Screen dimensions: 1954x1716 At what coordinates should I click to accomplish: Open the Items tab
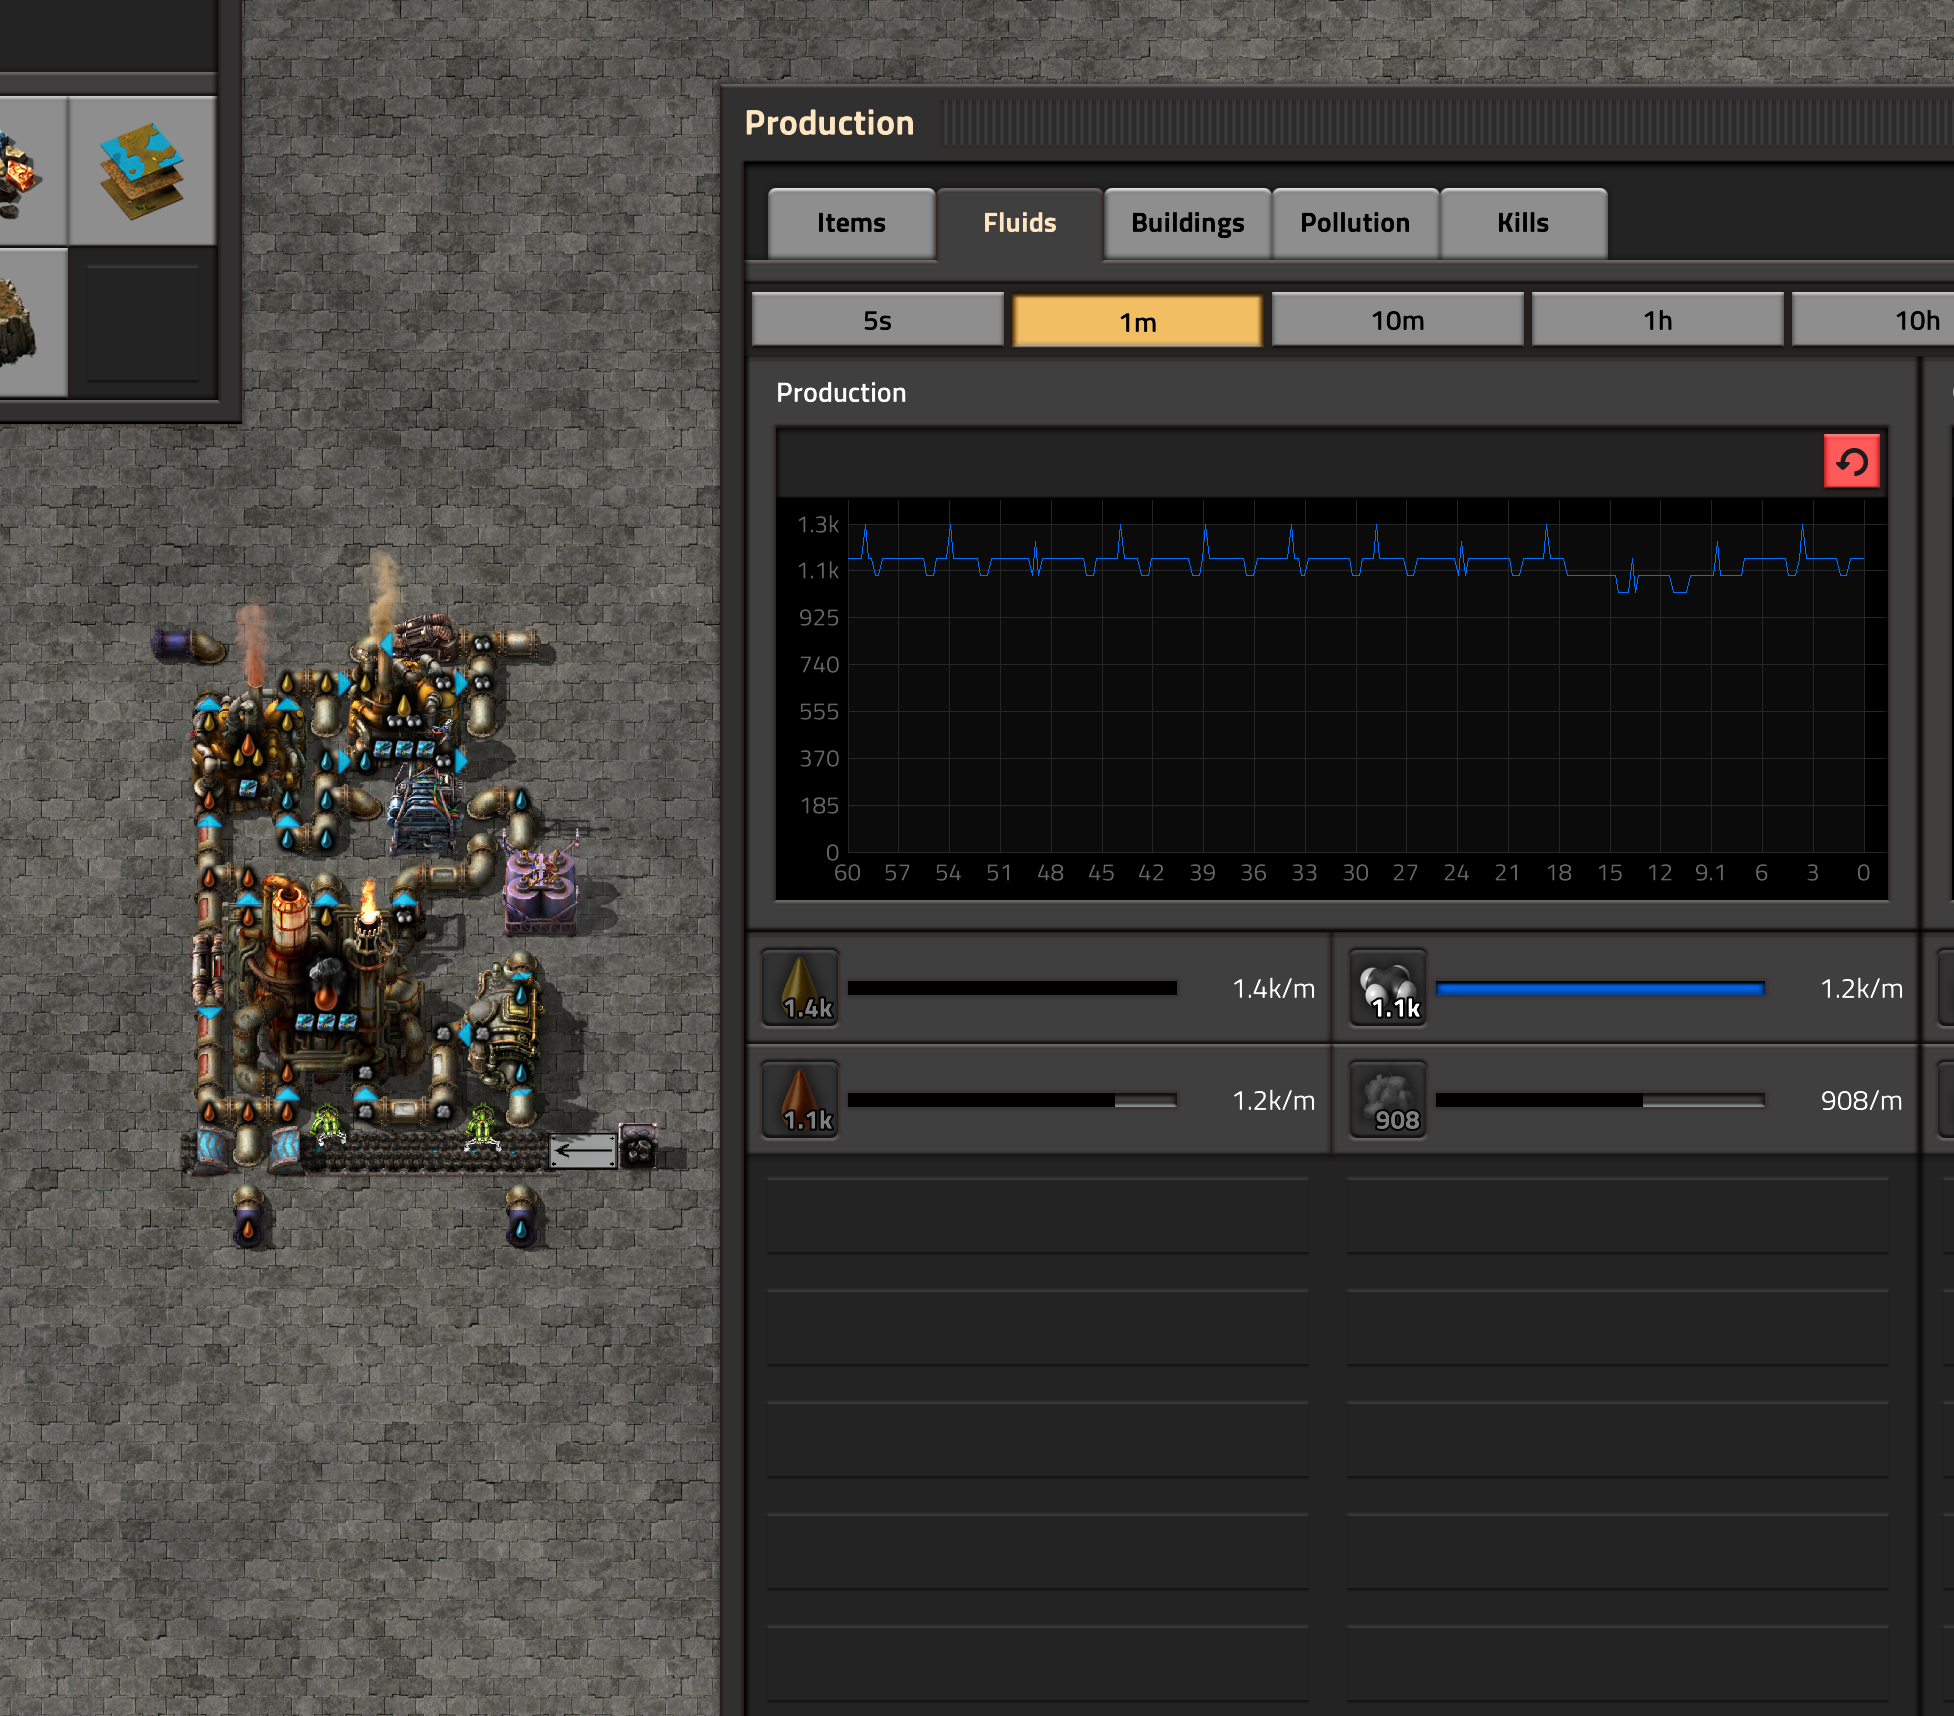click(851, 223)
